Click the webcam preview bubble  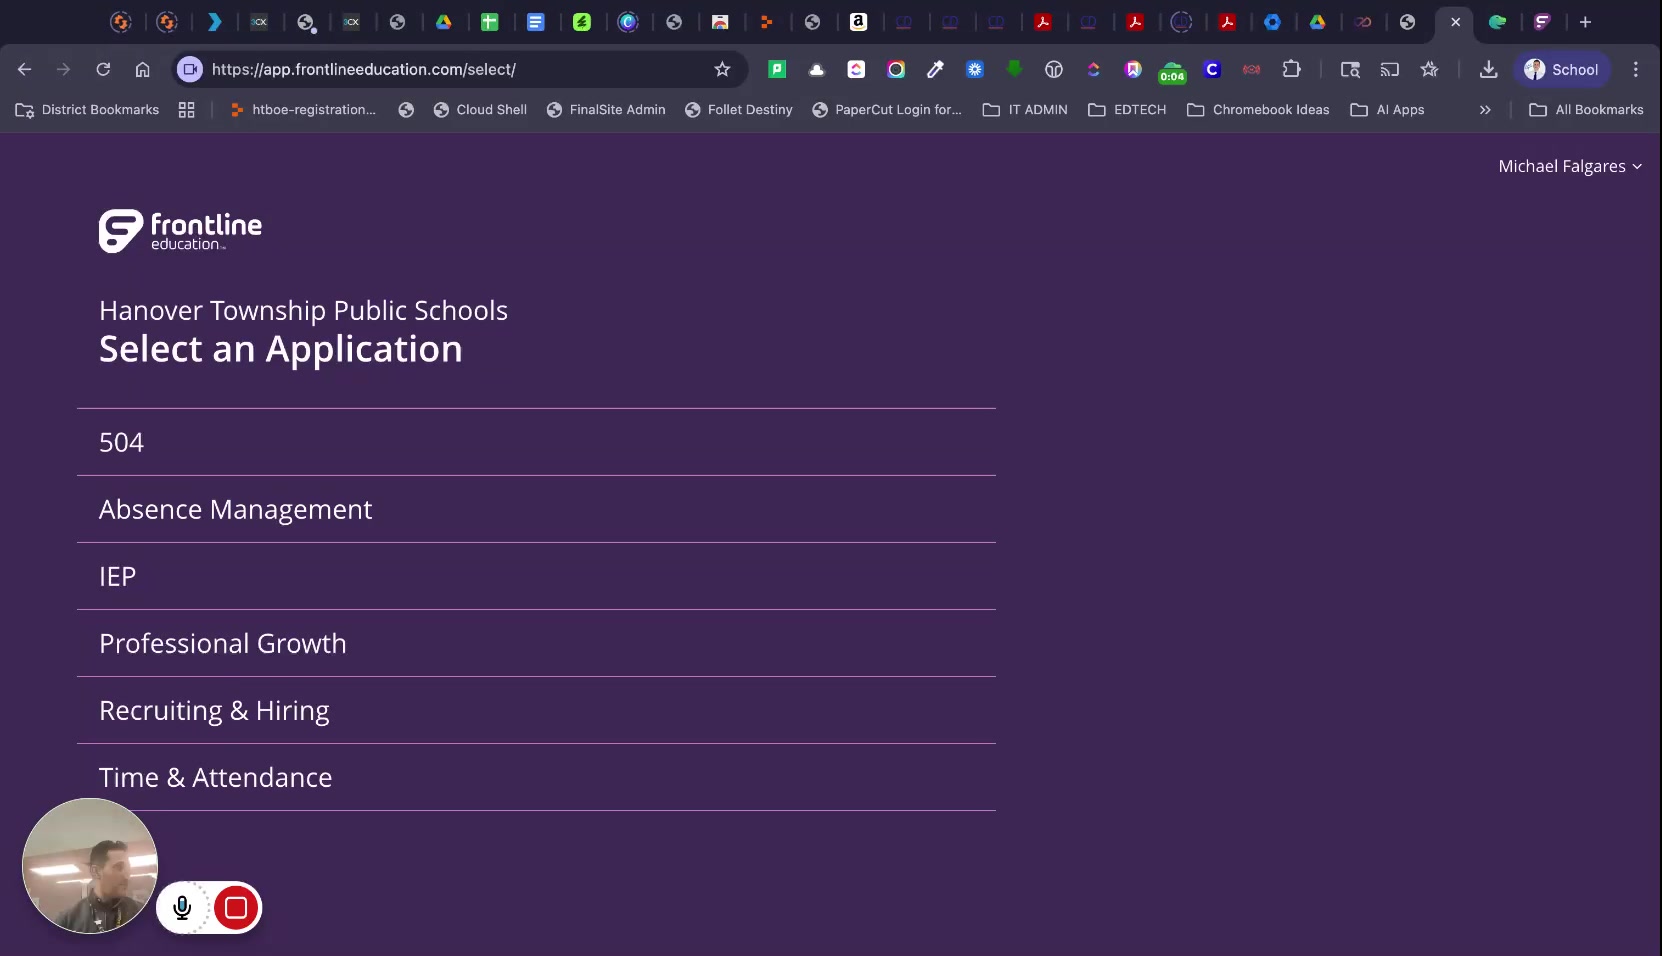(90, 866)
